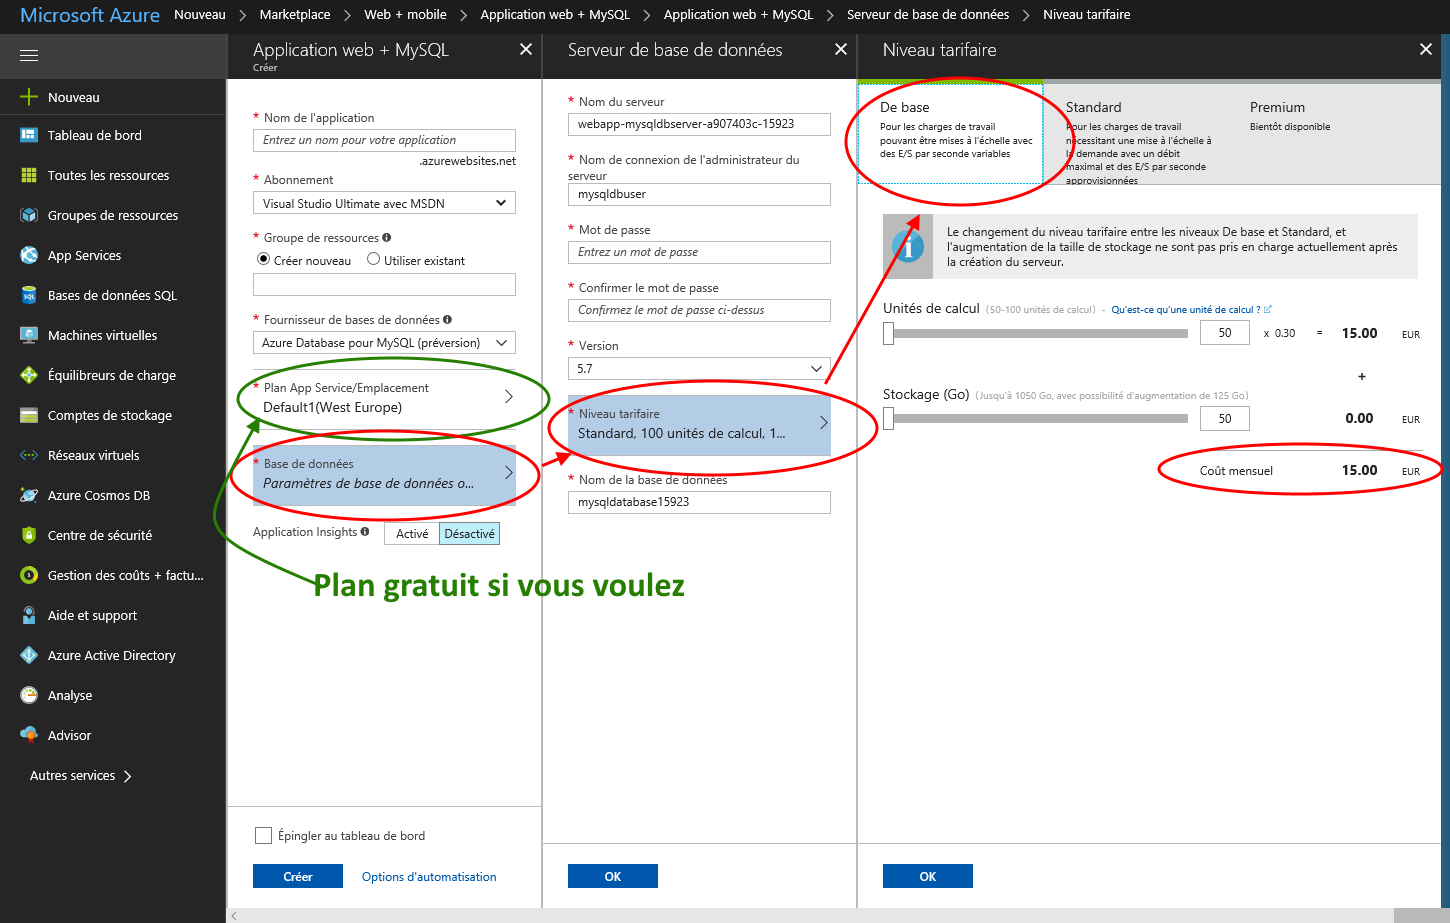Click Azure Cosmos DB icon
The width and height of the screenshot is (1450, 923).
[29, 495]
